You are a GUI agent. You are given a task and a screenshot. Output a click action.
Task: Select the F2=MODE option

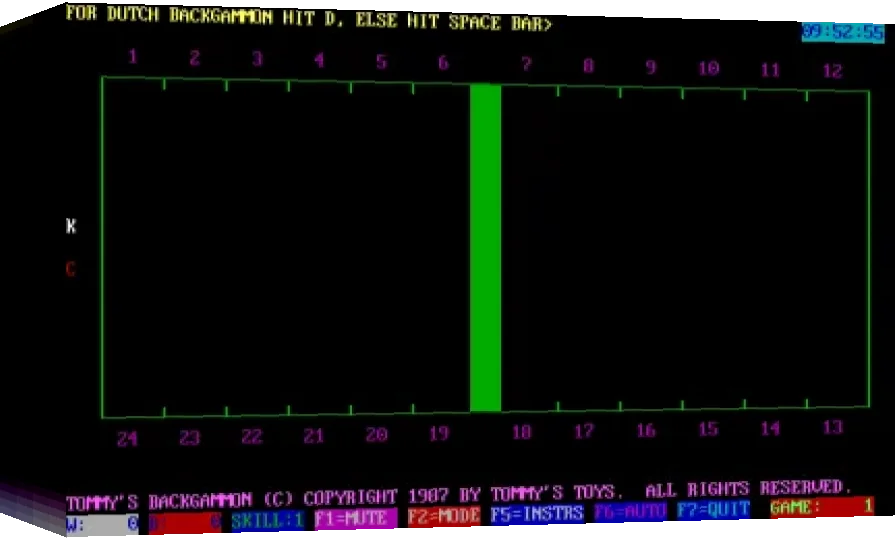tap(444, 515)
